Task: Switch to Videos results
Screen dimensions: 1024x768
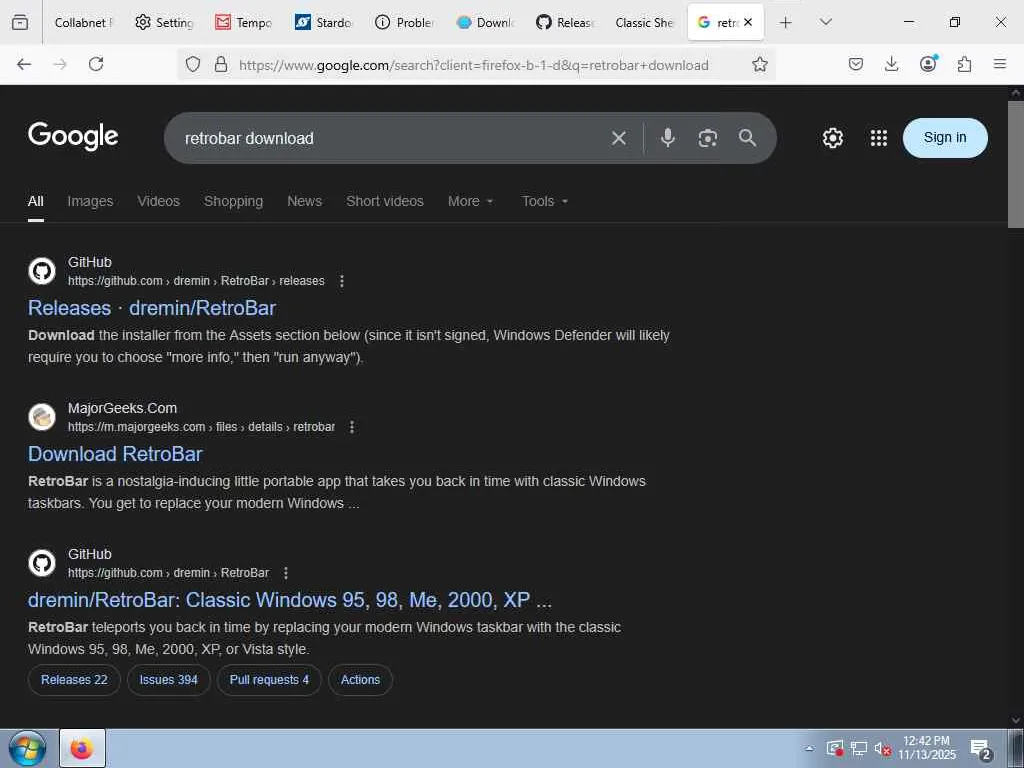Action: (158, 201)
